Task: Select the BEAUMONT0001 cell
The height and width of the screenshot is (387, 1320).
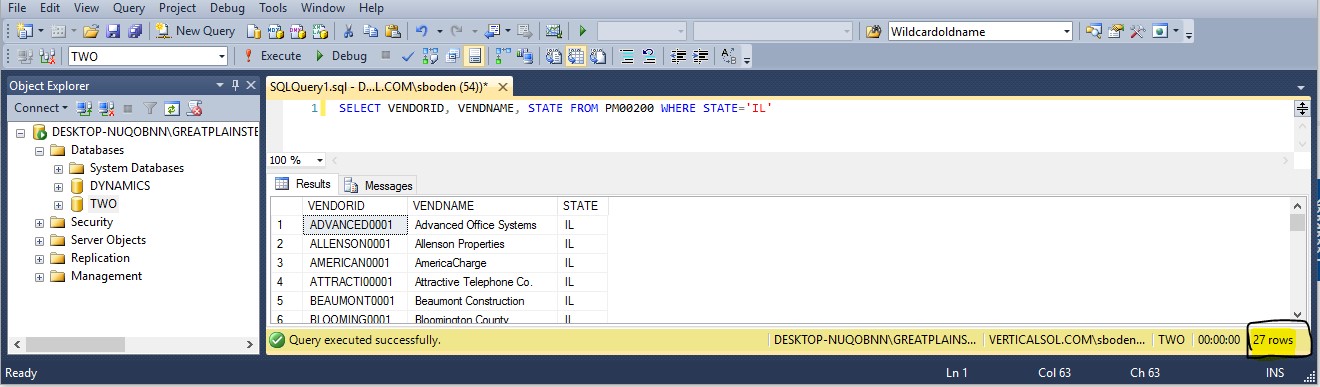Action: 356,301
